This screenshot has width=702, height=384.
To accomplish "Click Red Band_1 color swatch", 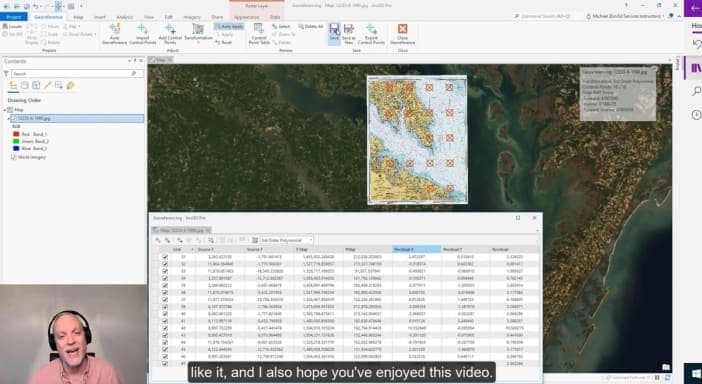I will coord(16,134).
